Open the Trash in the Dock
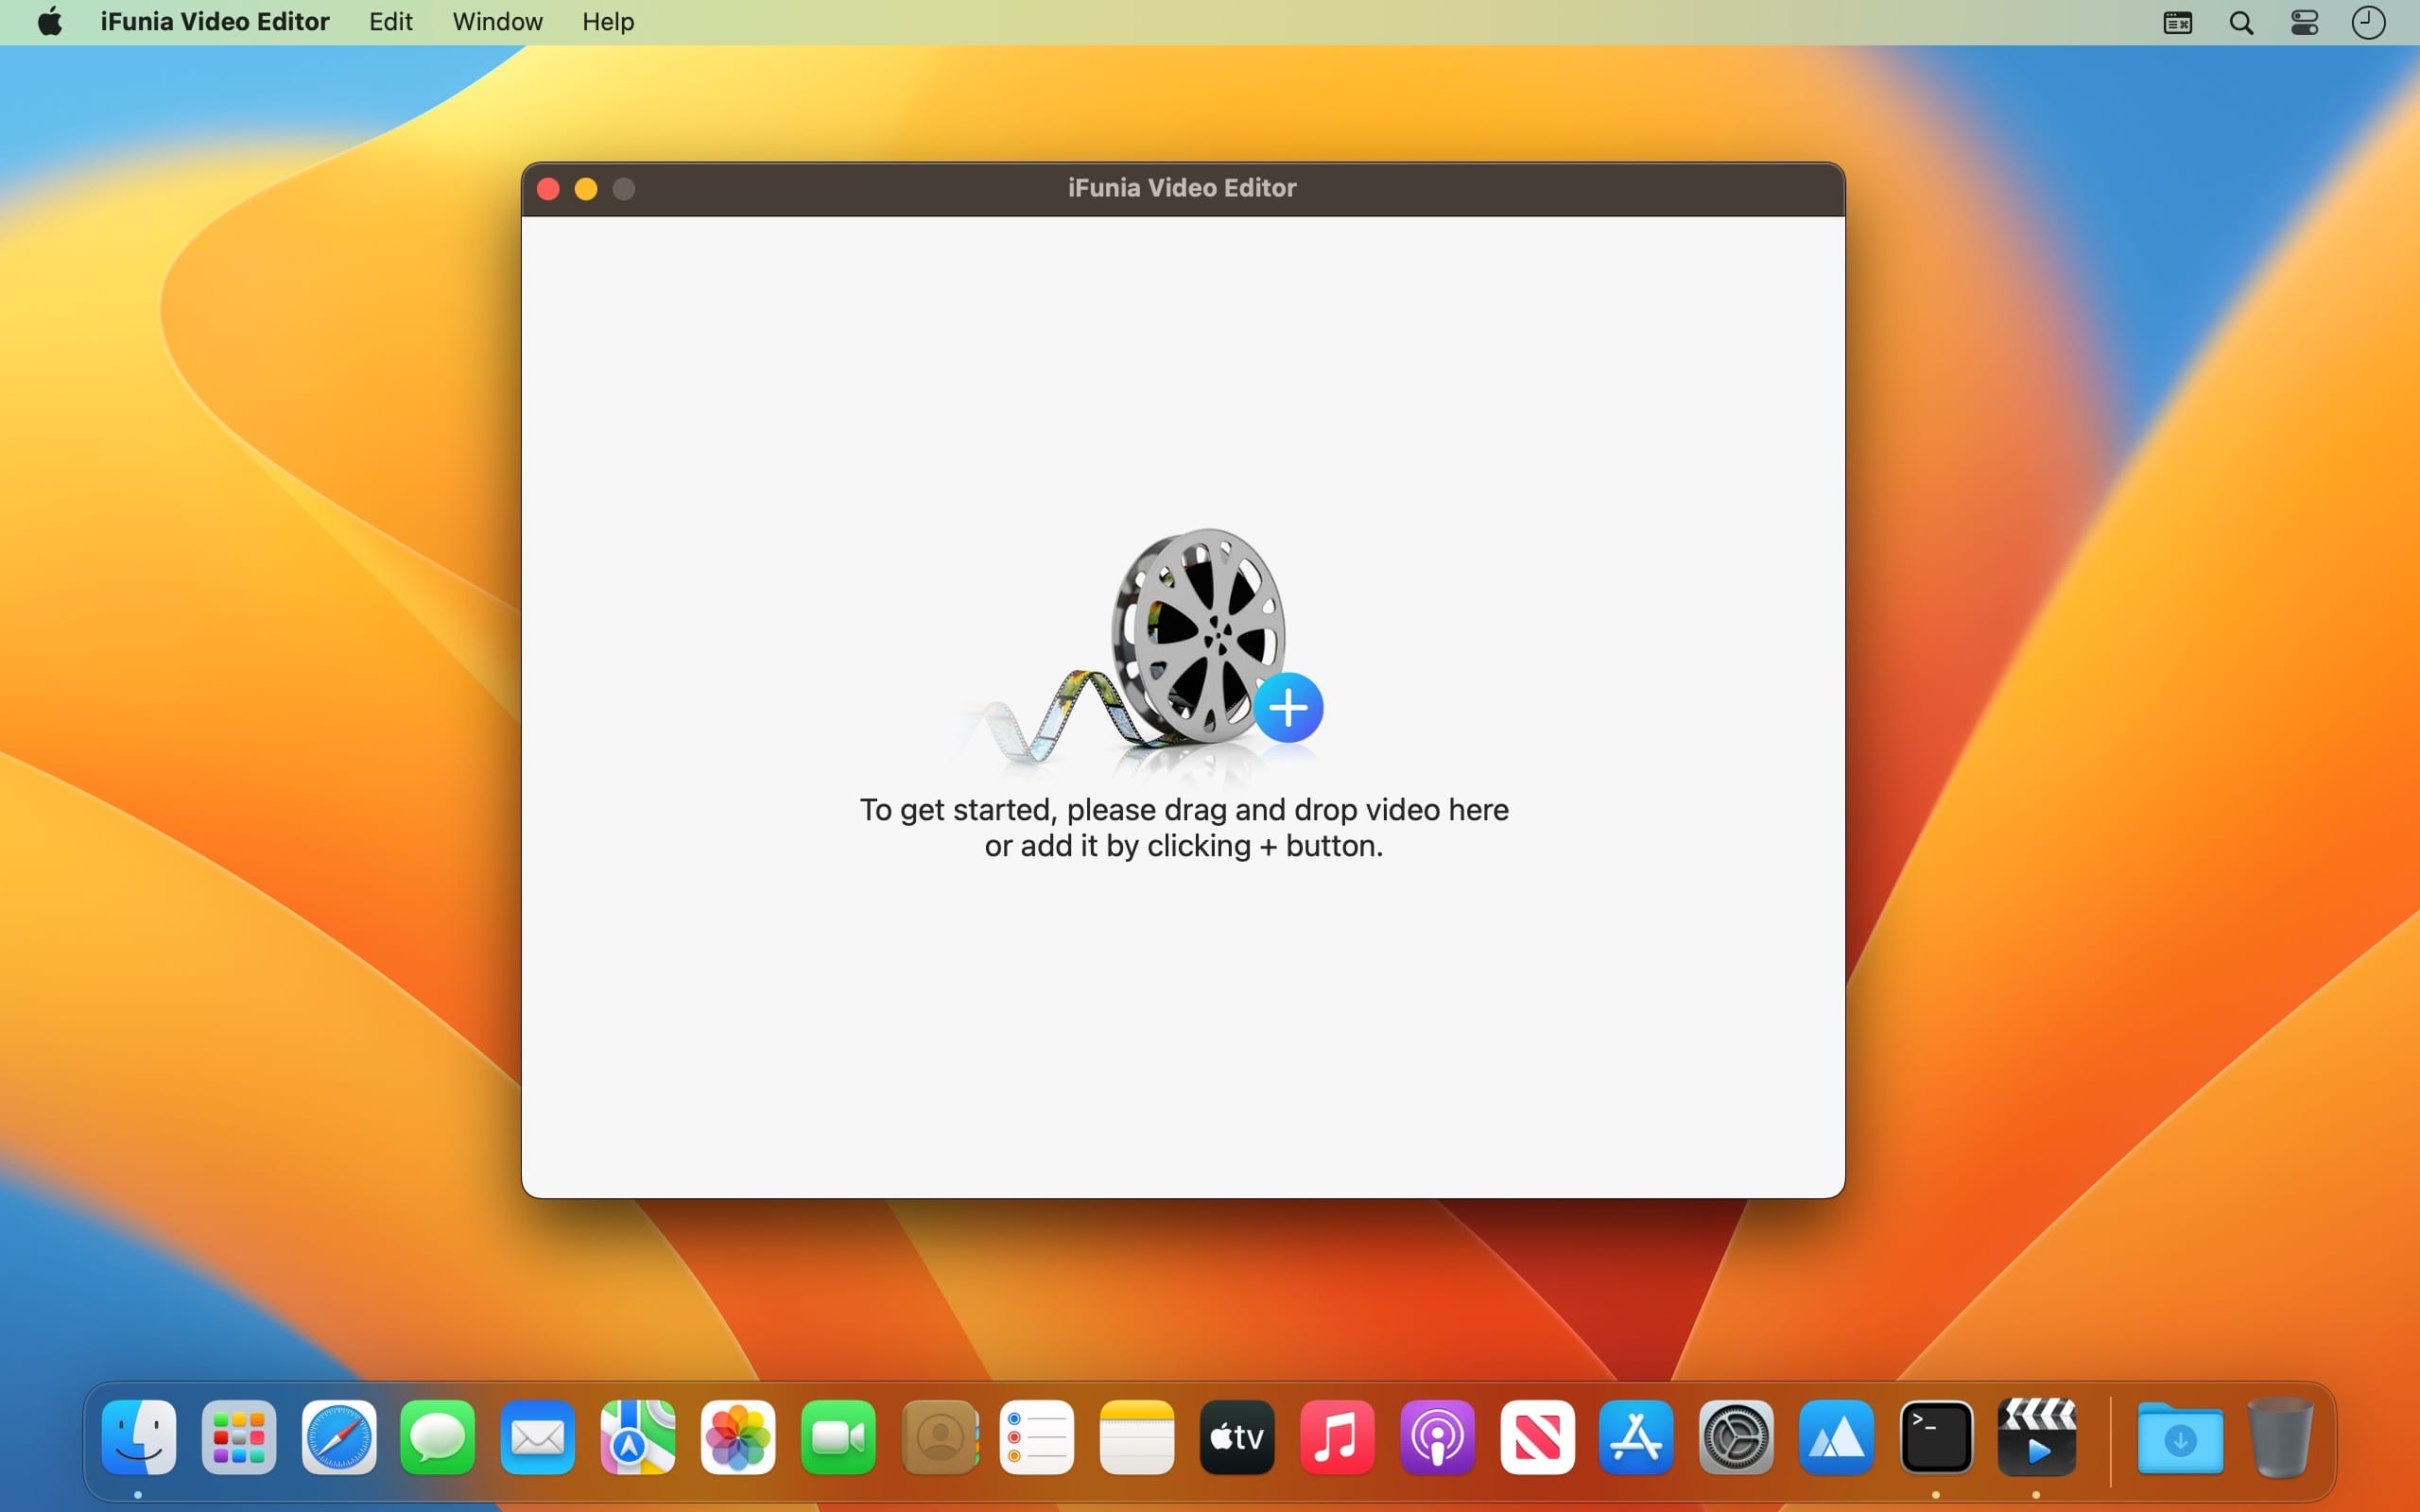The height and width of the screenshot is (1512, 2420). click(x=2280, y=1437)
